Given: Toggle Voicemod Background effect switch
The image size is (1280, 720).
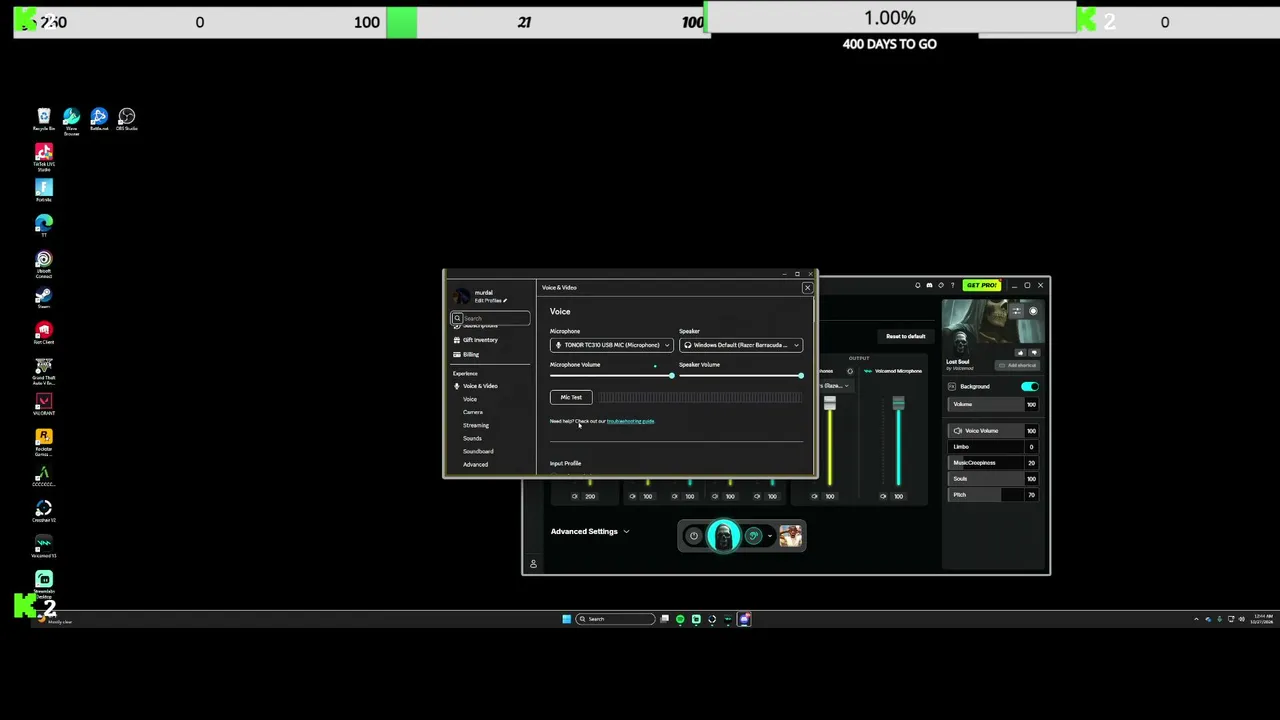Looking at the screenshot, I should (1030, 386).
